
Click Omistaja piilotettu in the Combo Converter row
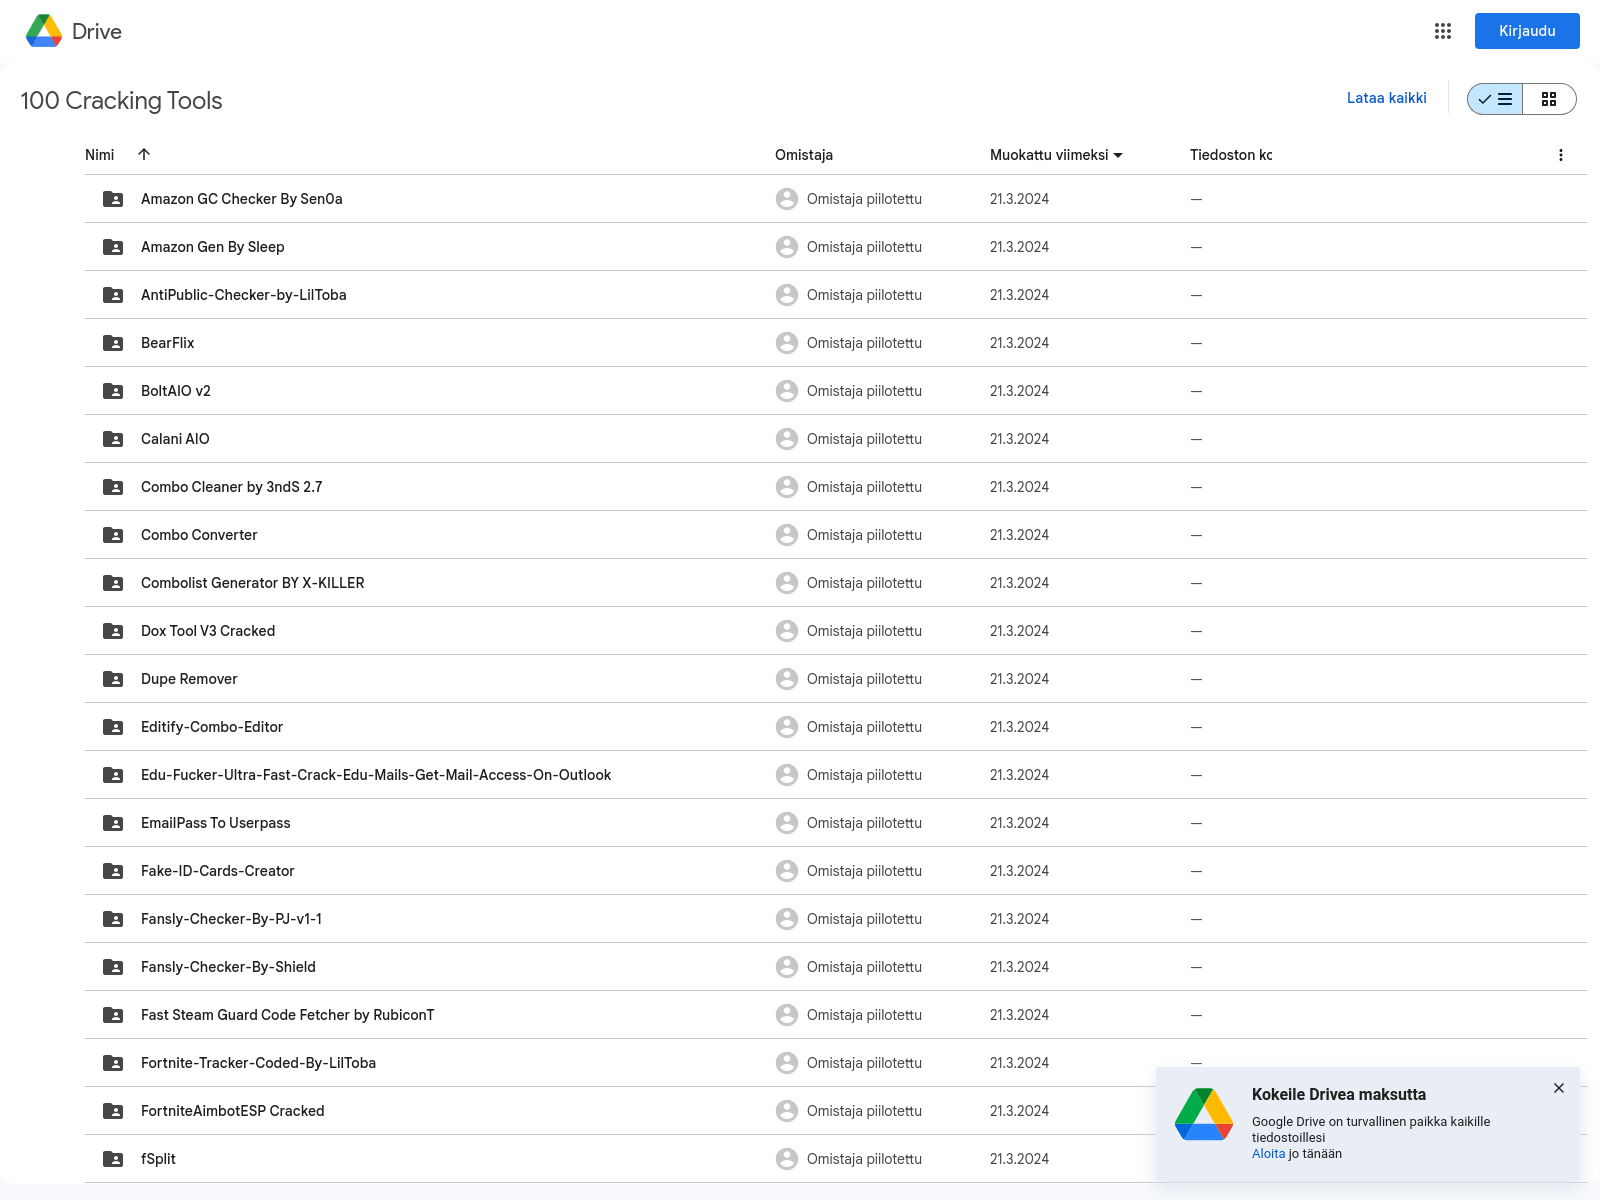(x=865, y=535)
